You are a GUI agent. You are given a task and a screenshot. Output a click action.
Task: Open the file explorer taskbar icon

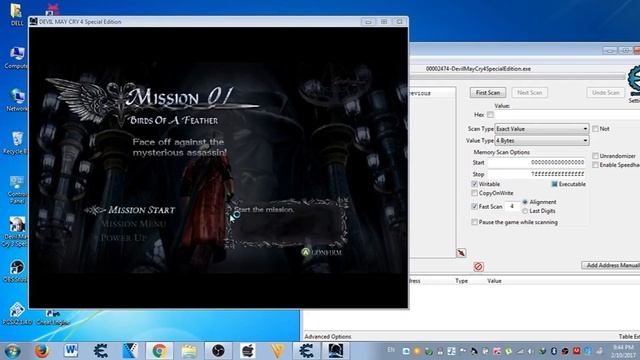189,351
